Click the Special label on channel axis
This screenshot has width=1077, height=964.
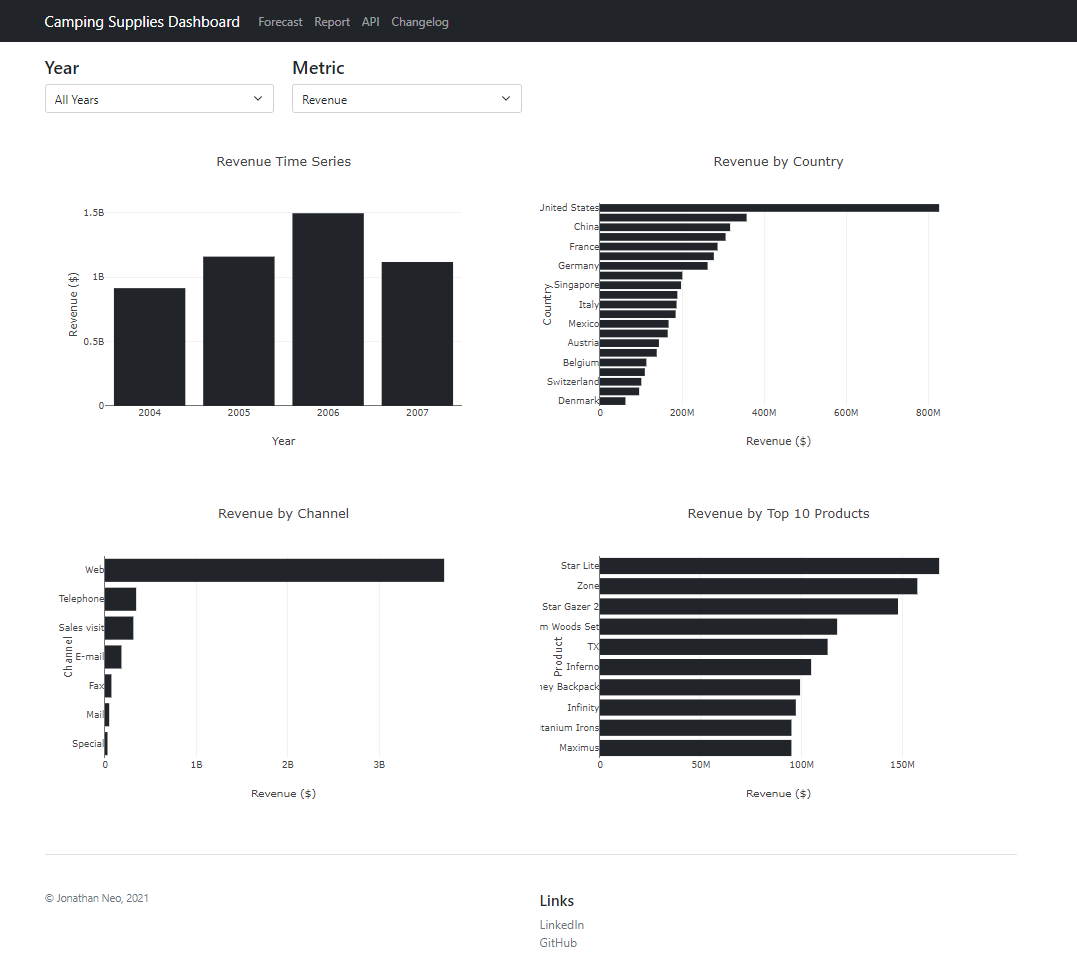(88, 743)
